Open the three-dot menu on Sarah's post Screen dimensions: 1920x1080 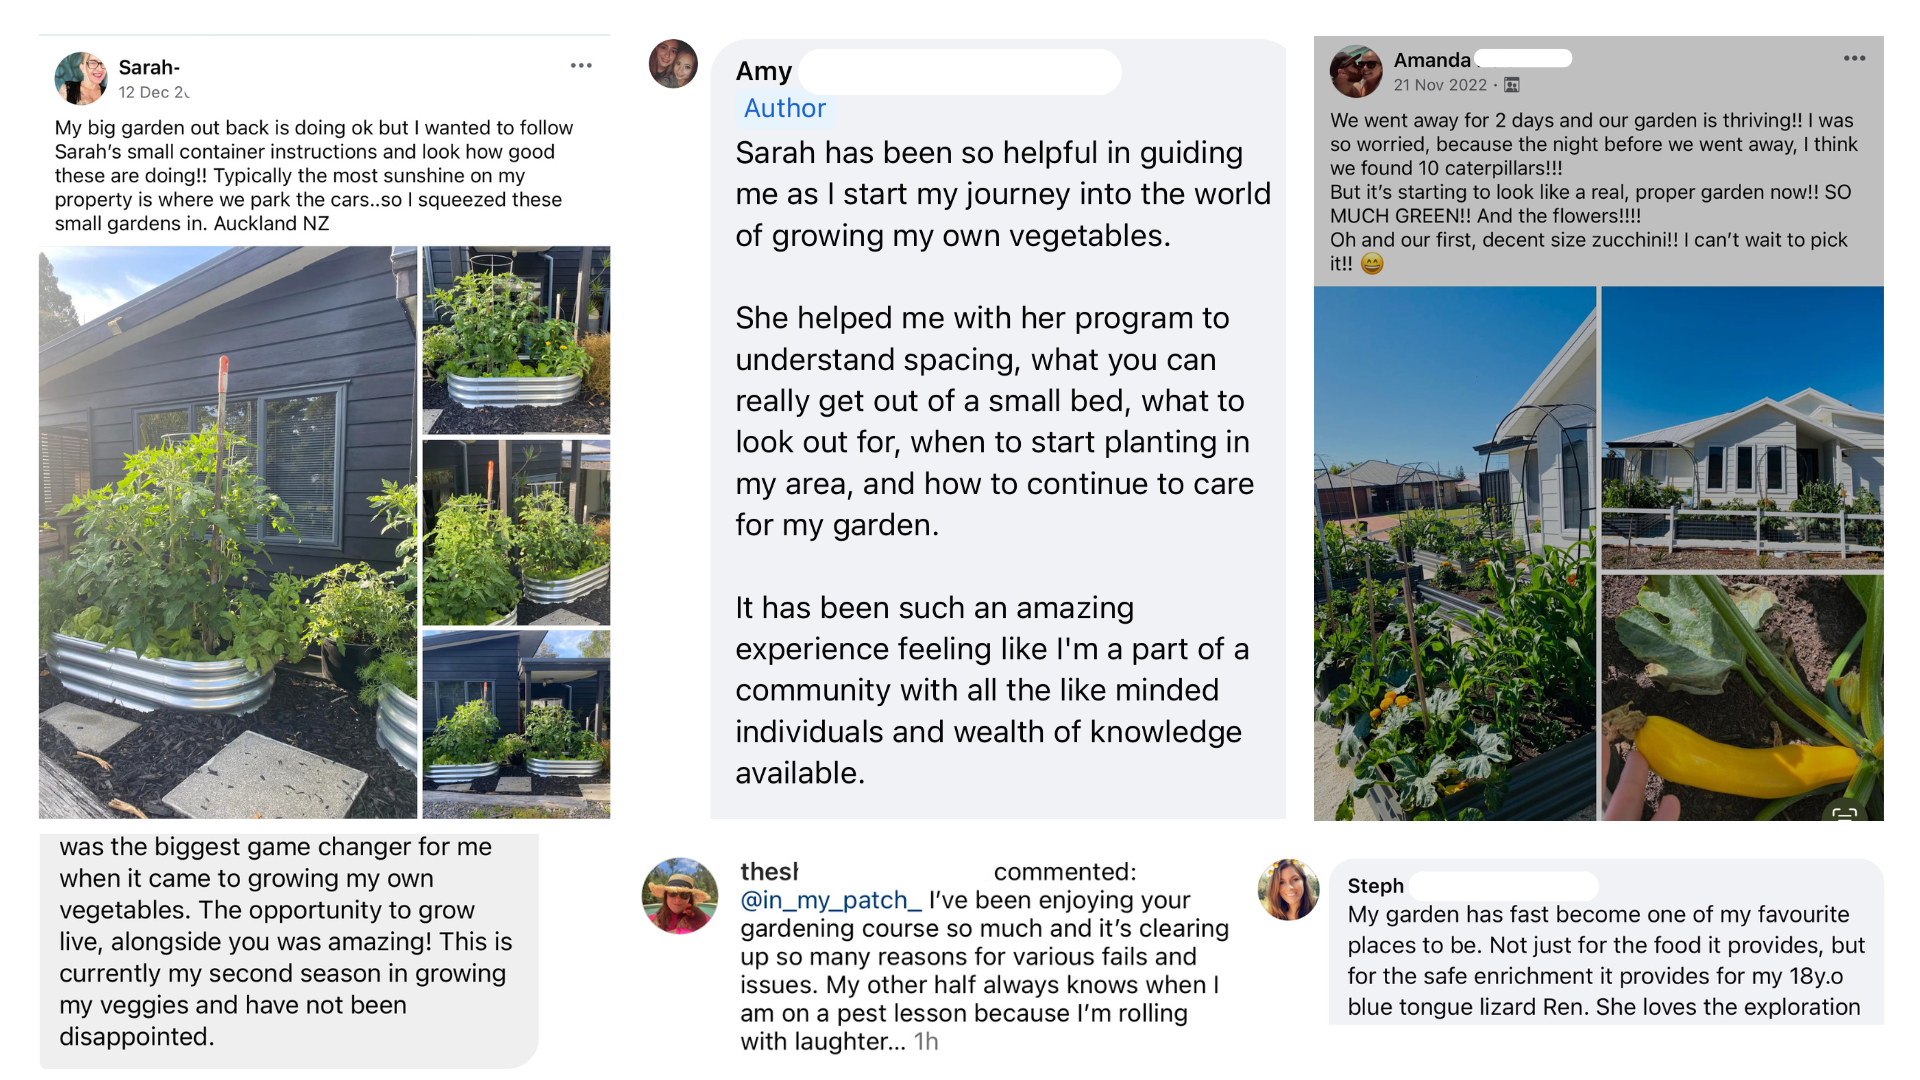(581, 66)
